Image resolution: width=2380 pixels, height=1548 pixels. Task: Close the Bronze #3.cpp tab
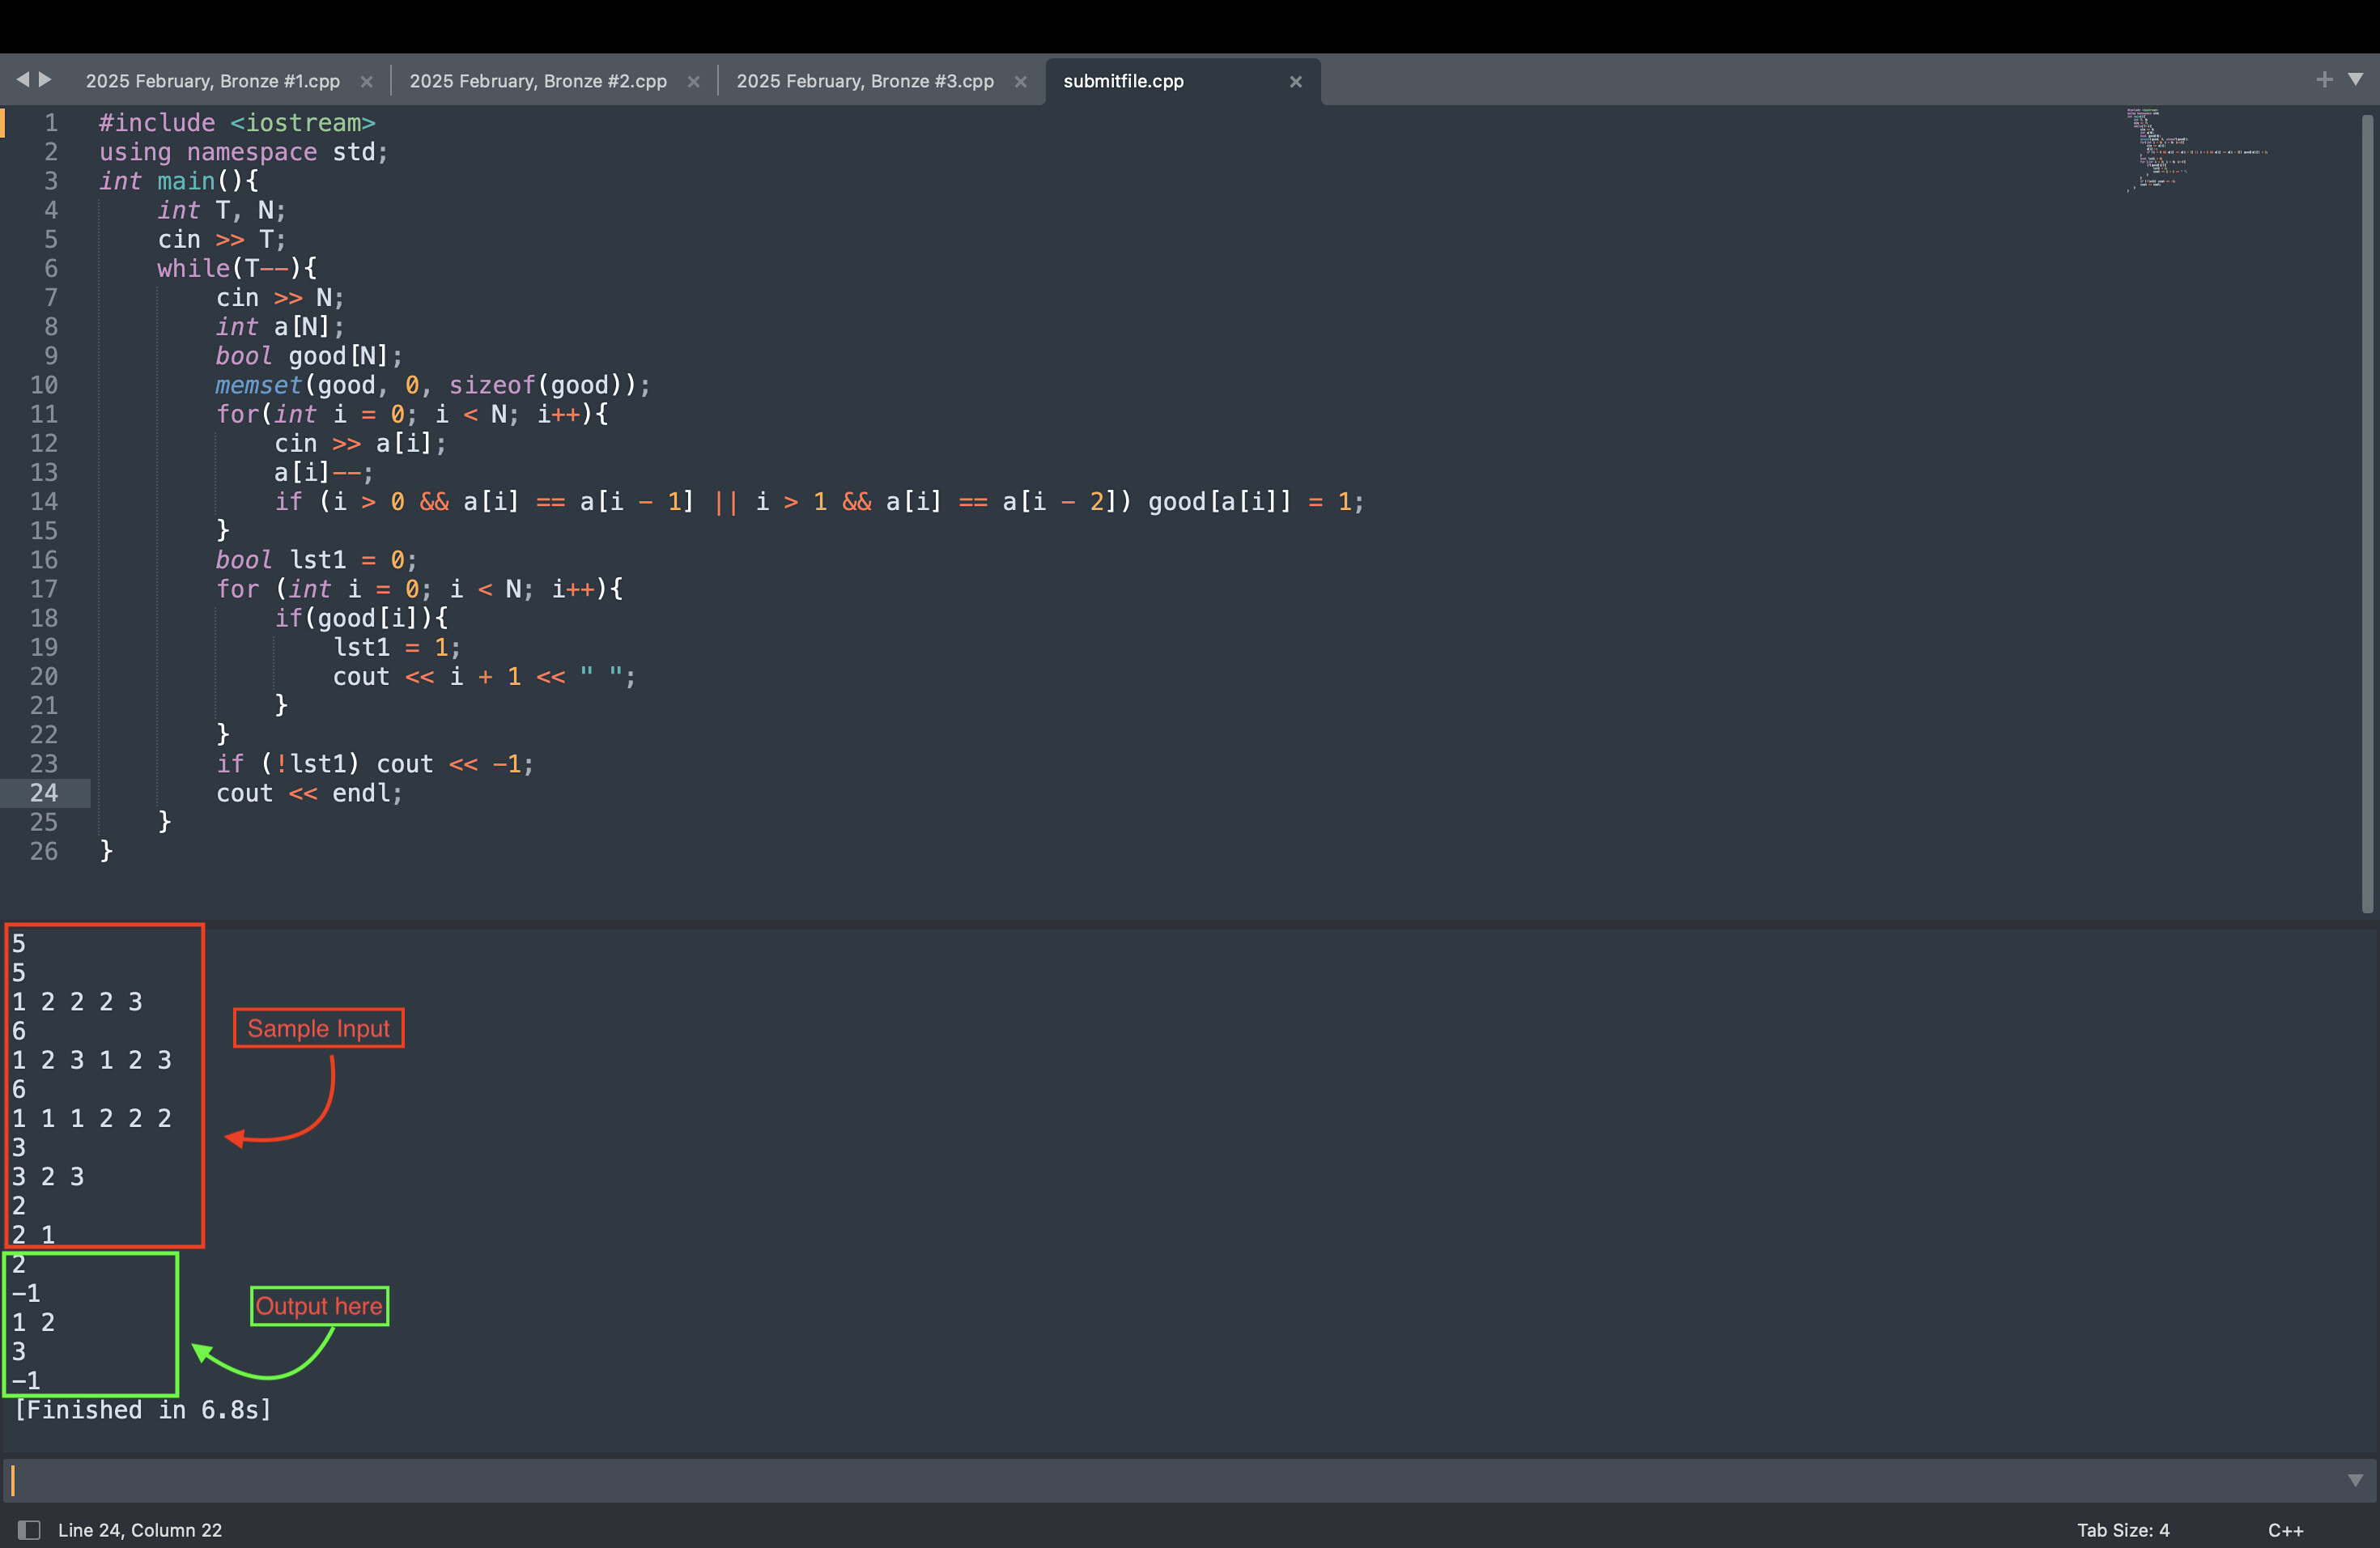pos(1020,82)
